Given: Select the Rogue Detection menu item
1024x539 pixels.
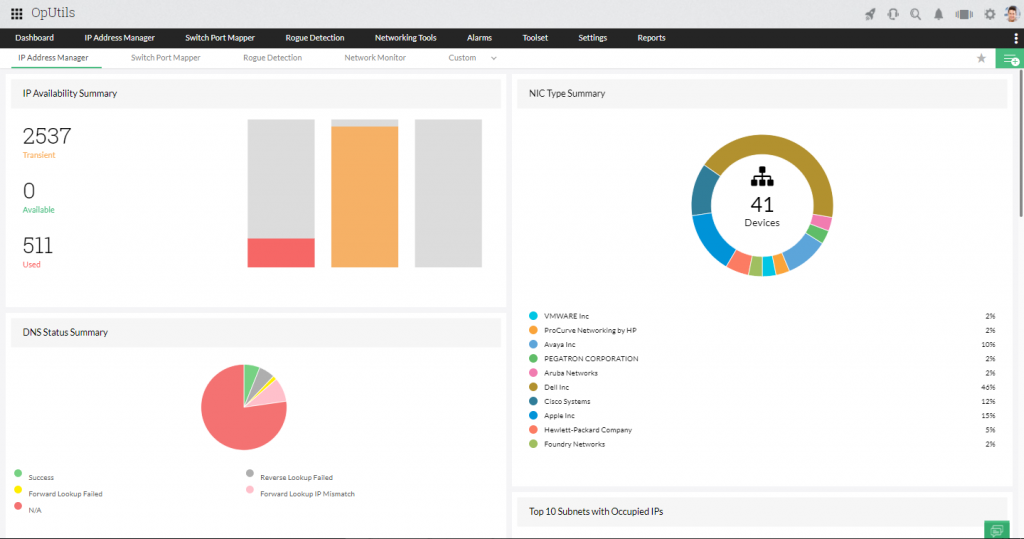Looking at the screenshot, I should [314, 38].
